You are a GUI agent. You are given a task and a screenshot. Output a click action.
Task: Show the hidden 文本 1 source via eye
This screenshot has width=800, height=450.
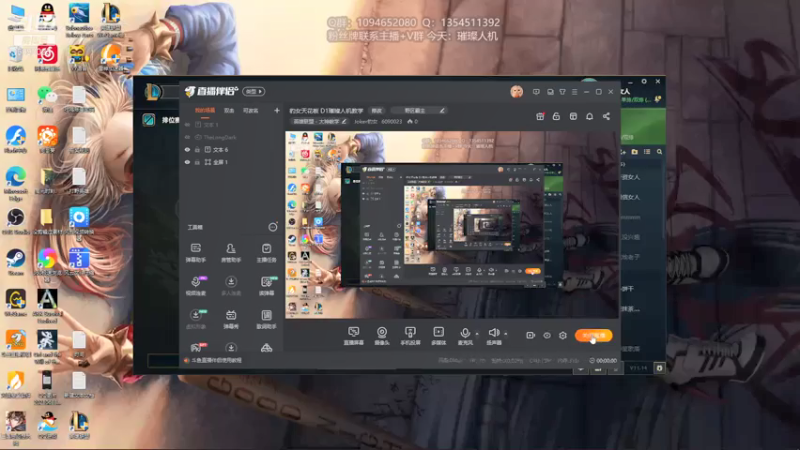pos(187,124)
